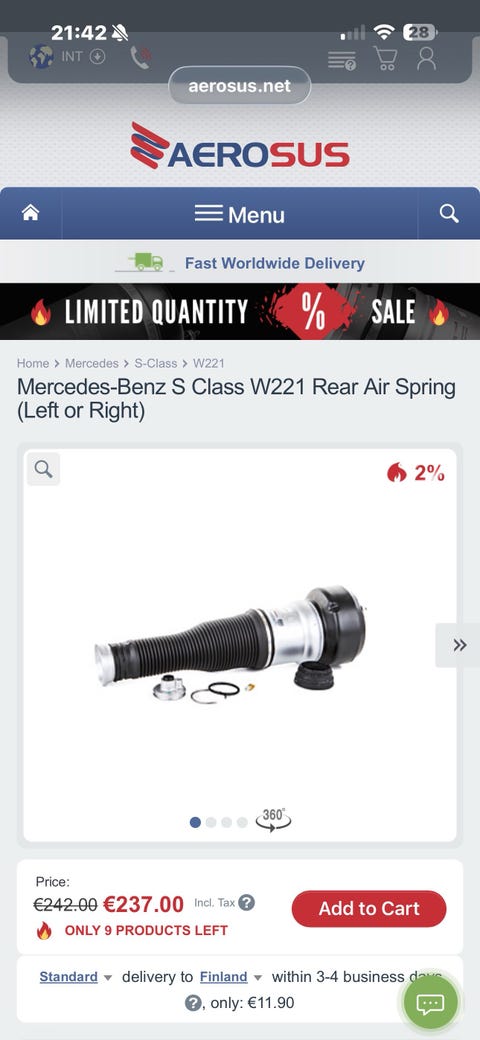Open live chat bubble button

(430, 1002)
